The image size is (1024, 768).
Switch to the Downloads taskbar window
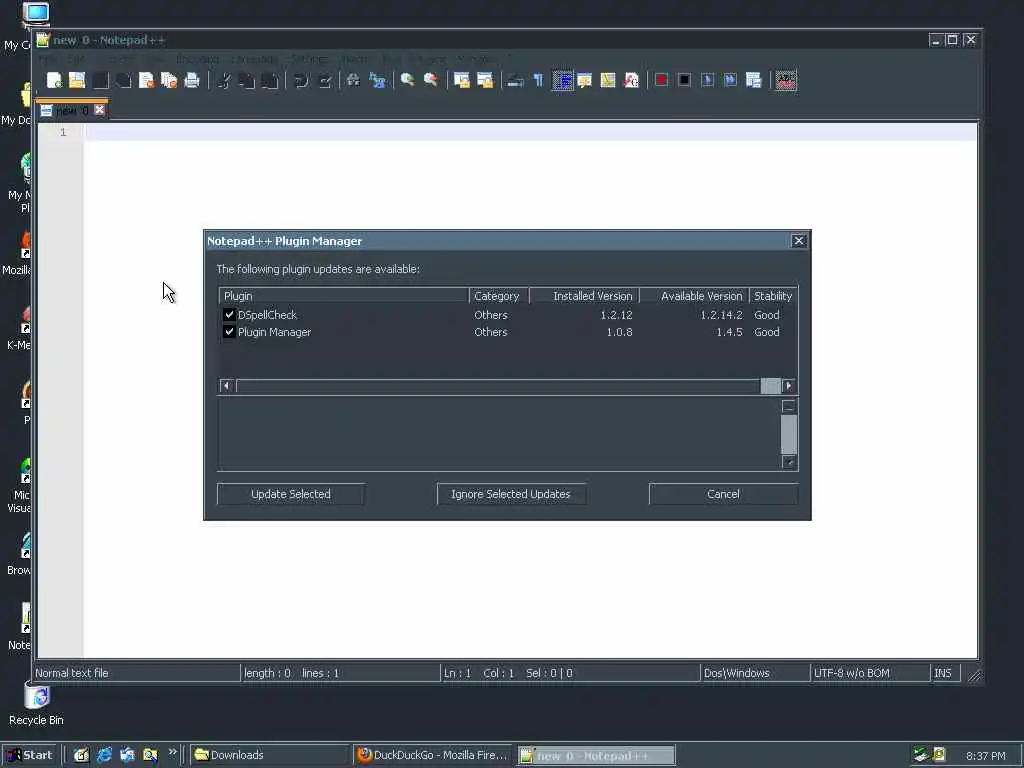point(269,756)
